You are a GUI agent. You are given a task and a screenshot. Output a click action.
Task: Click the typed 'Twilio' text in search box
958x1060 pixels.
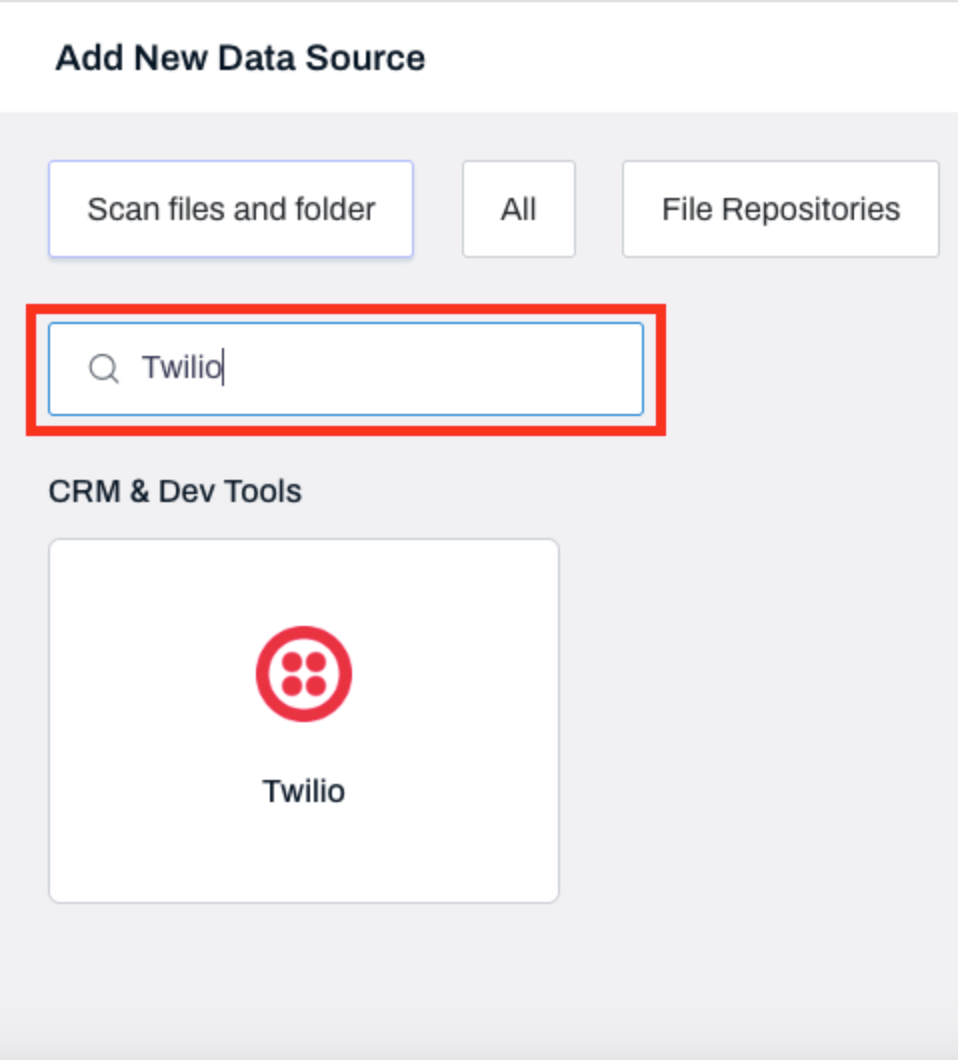pyautogui.click(x=180, y=368)
